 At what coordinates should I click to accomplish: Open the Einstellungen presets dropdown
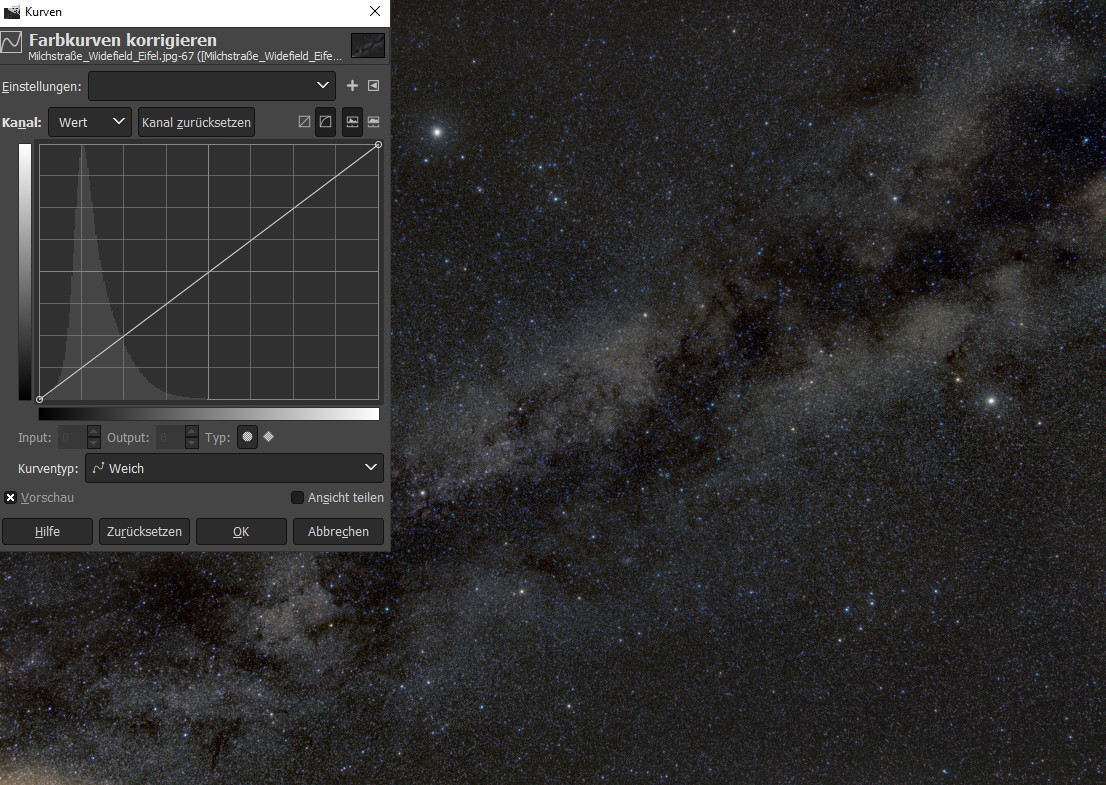[x=212, y=86]
